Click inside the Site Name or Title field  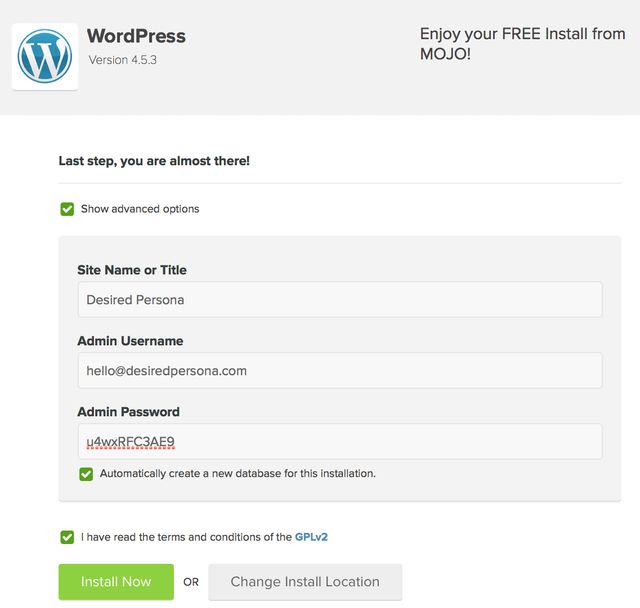[340, 299]
